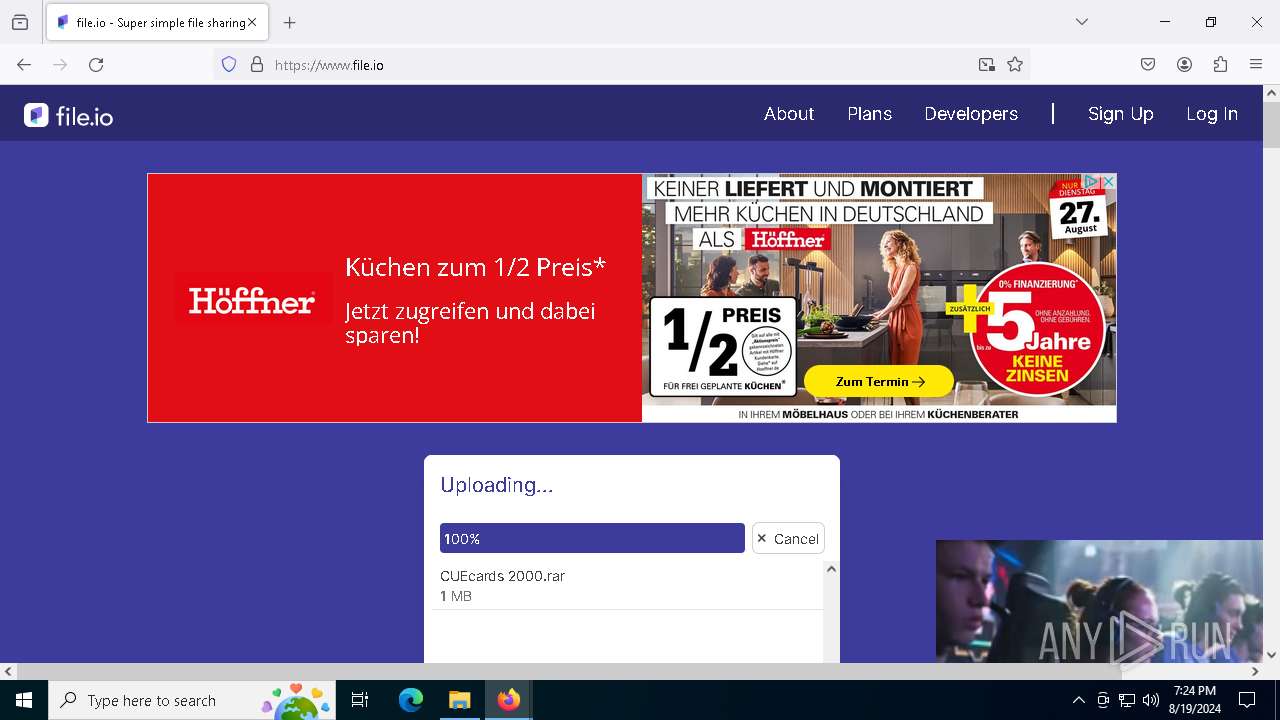The width and height of the screenshot is (1280, 720).
Task: Open the notification center
Action: 1247,700
